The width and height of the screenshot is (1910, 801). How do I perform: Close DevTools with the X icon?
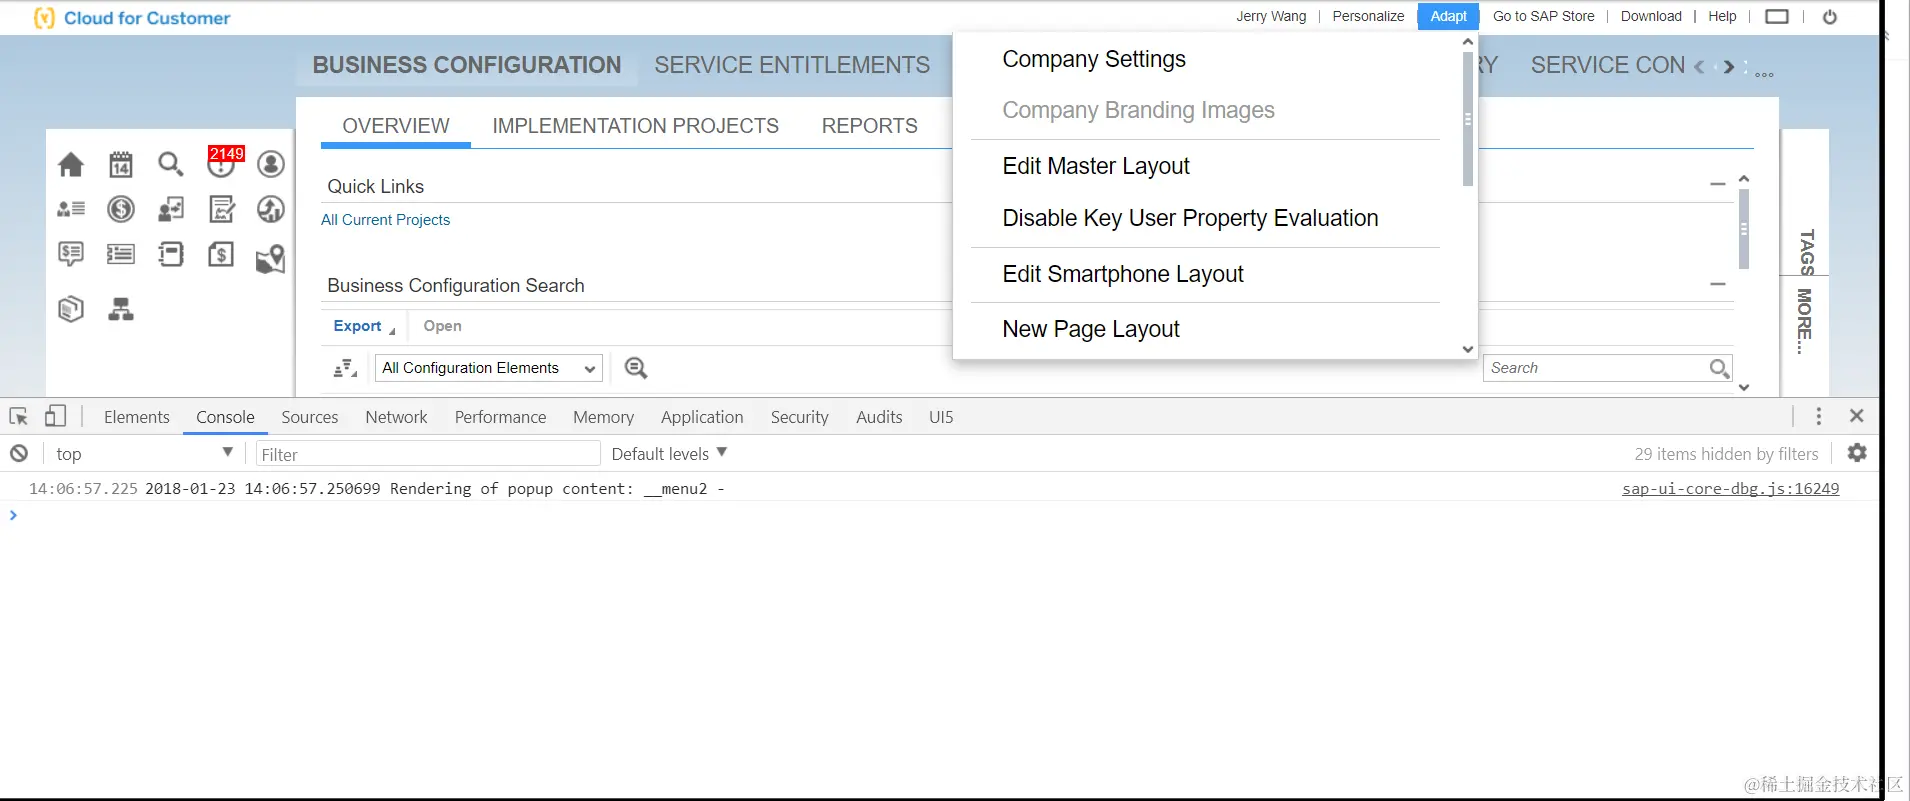[1857, 416]
